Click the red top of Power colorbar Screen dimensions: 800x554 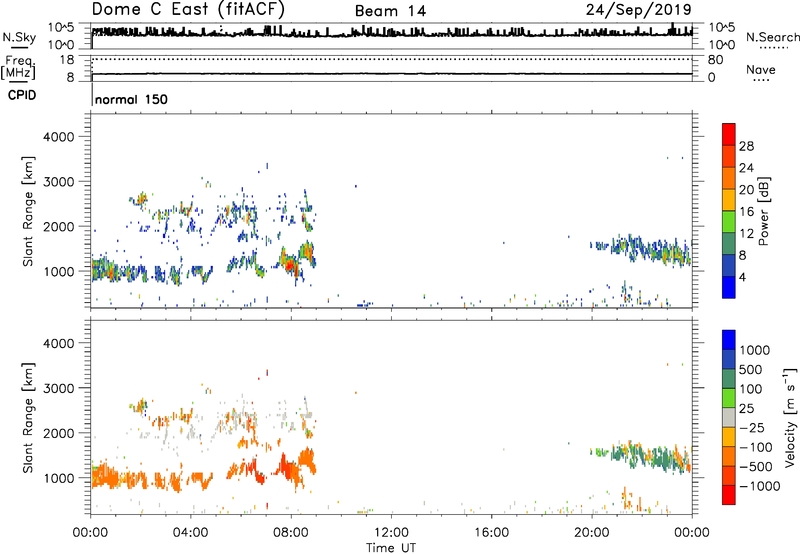pyautogui.click(x=729, y=134)
